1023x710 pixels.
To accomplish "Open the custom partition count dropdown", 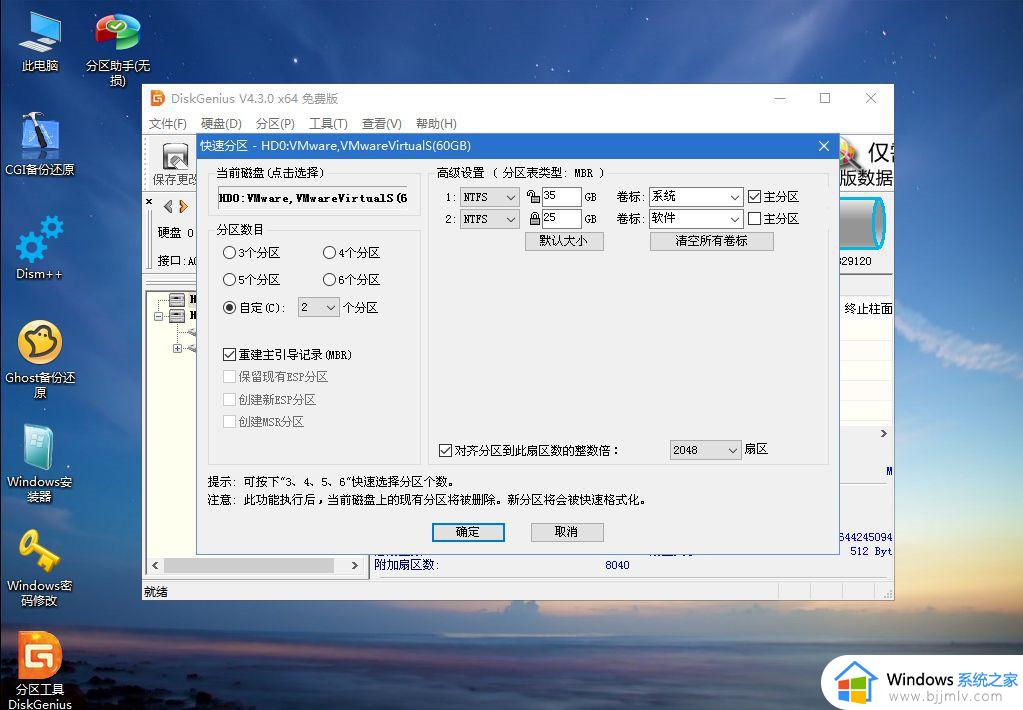I will tap(318, 307).
